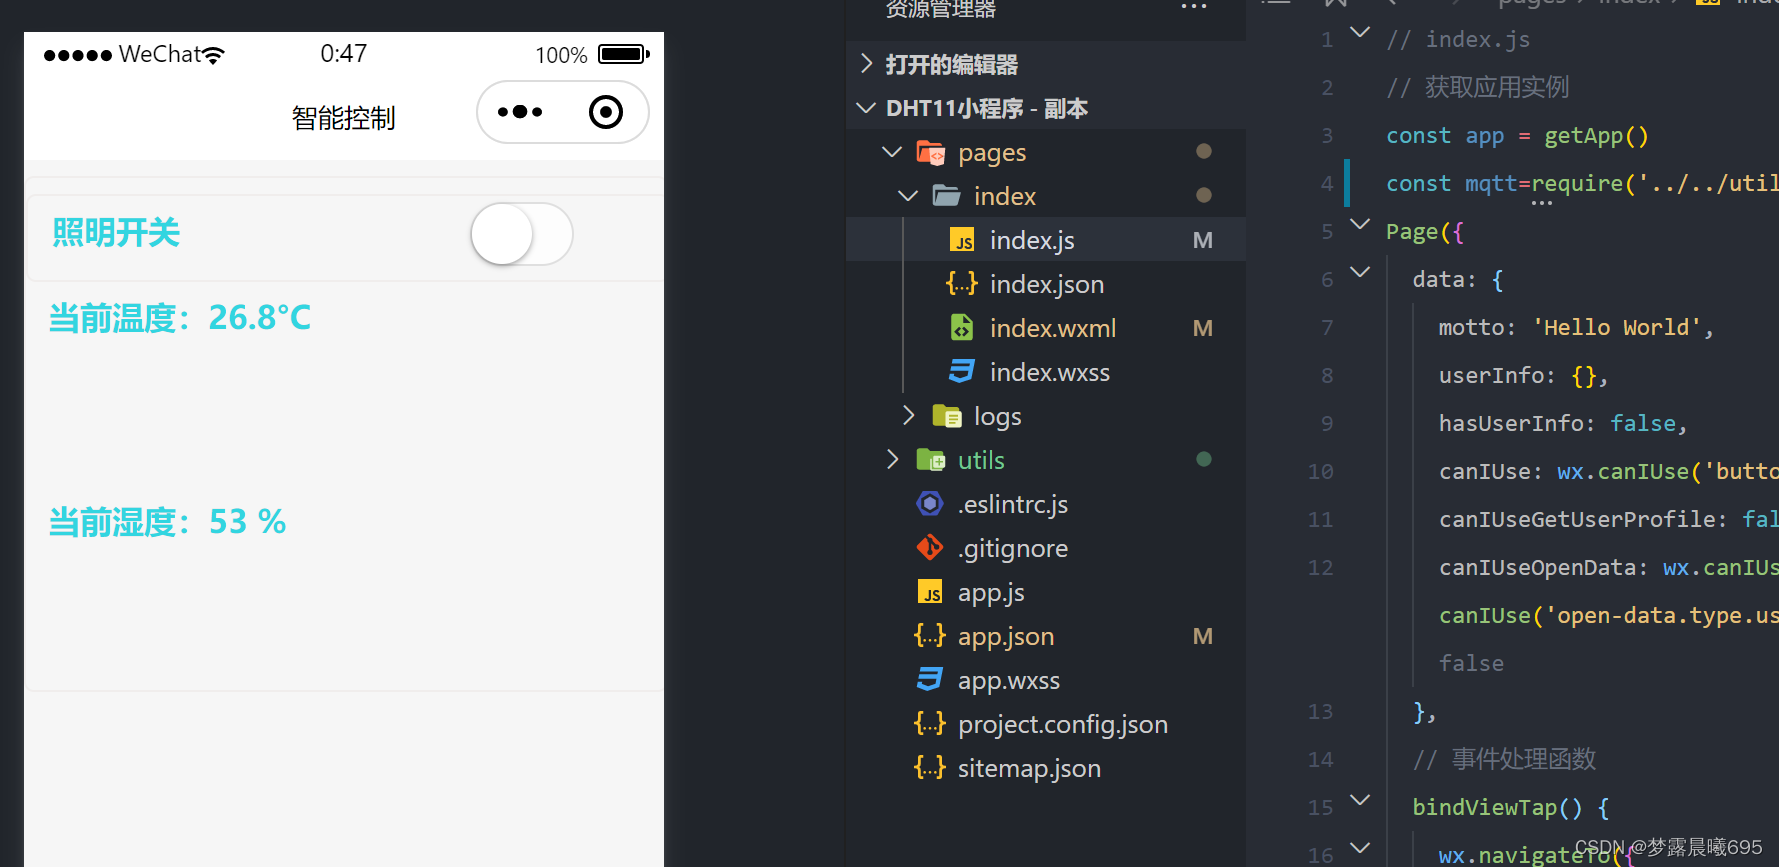Click the getApp() call on line 3
Screen dimensions: 1779x867
pyautogui.click(x=1596, y=136)
